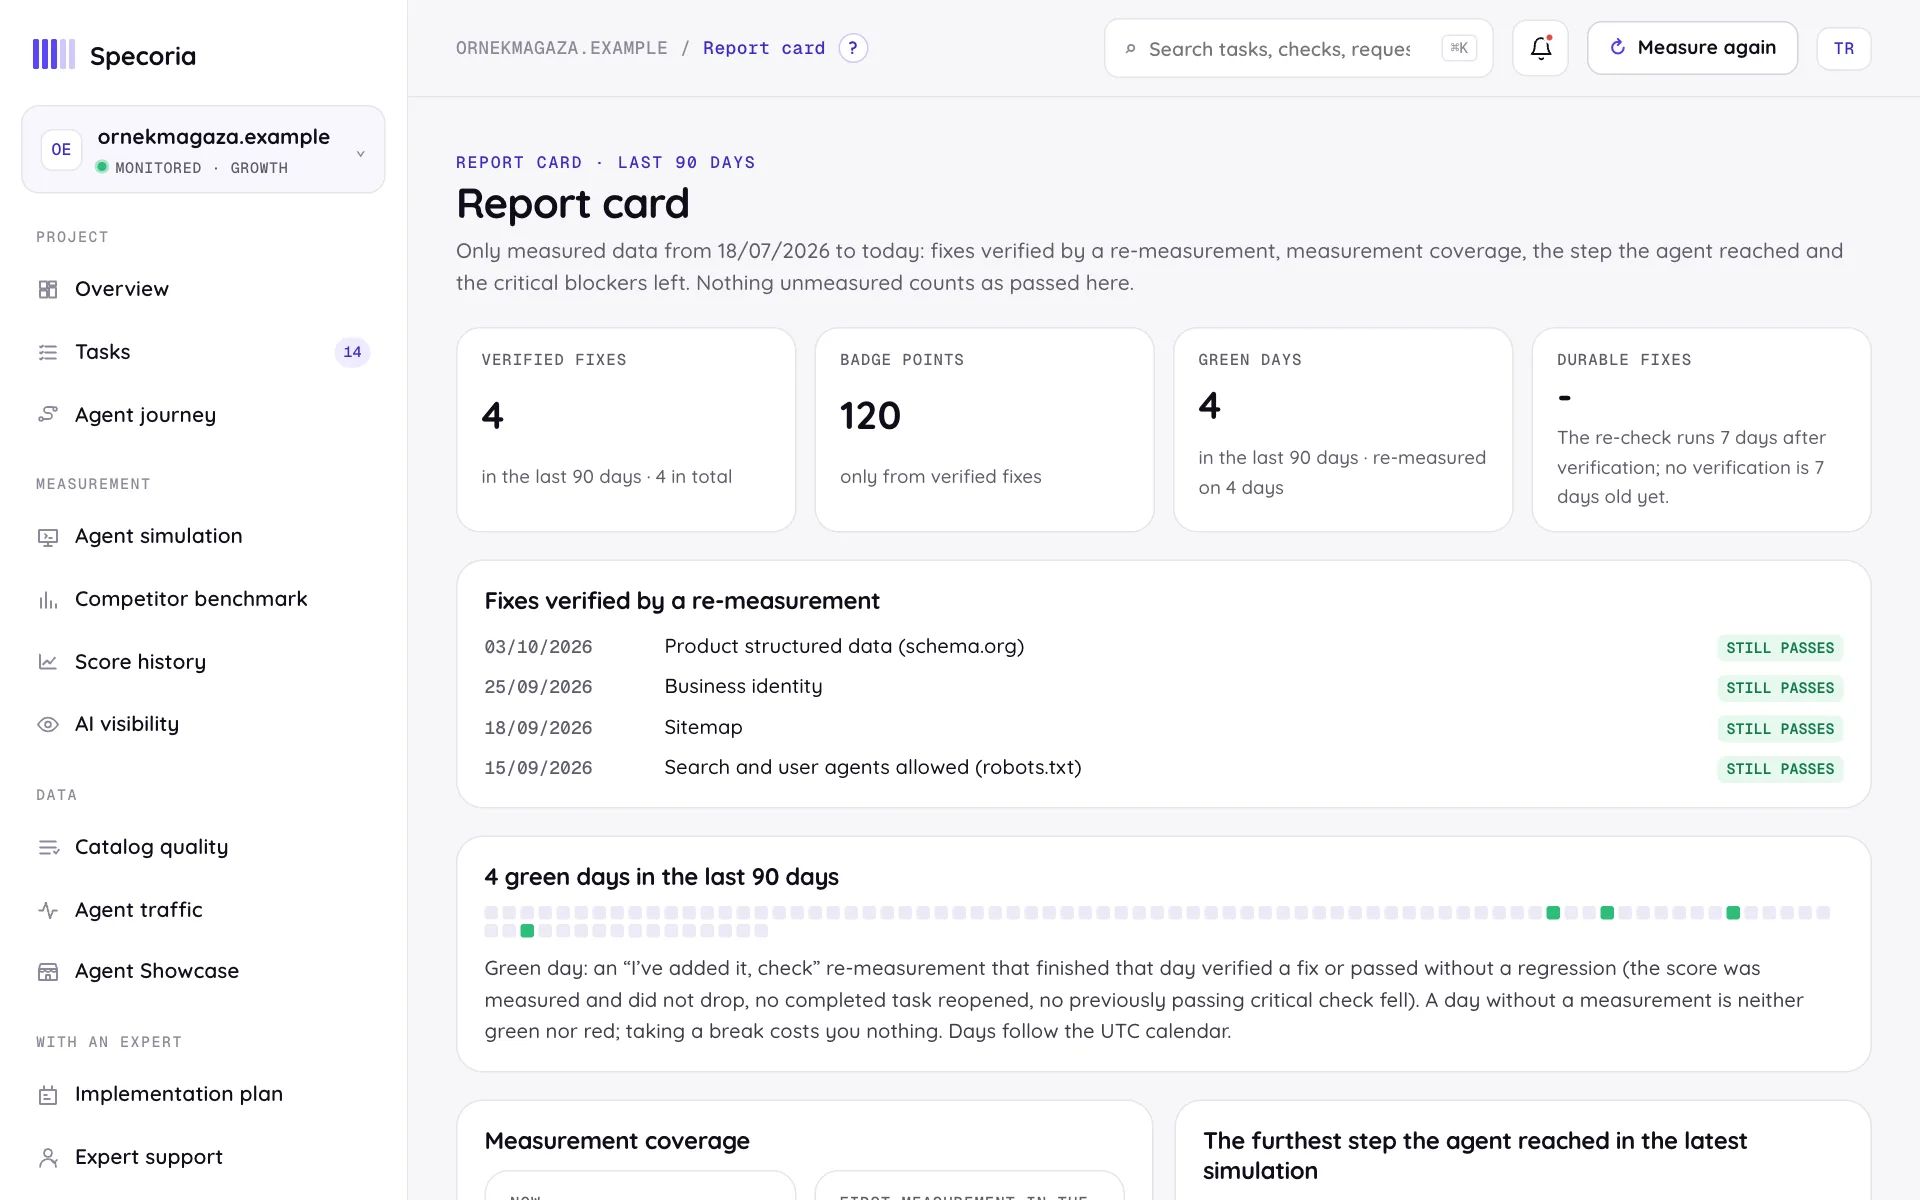The width and height of the screenshot is (1920, 1200).
Task: Click the Expert support person icon
Action: click(x=48, y=1157)
